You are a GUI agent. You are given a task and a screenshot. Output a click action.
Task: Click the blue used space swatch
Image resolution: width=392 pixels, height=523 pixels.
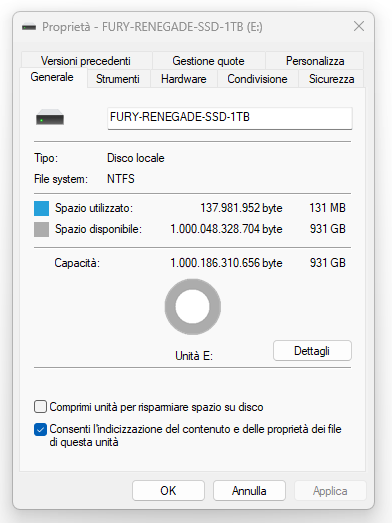[x=41, y=208]
